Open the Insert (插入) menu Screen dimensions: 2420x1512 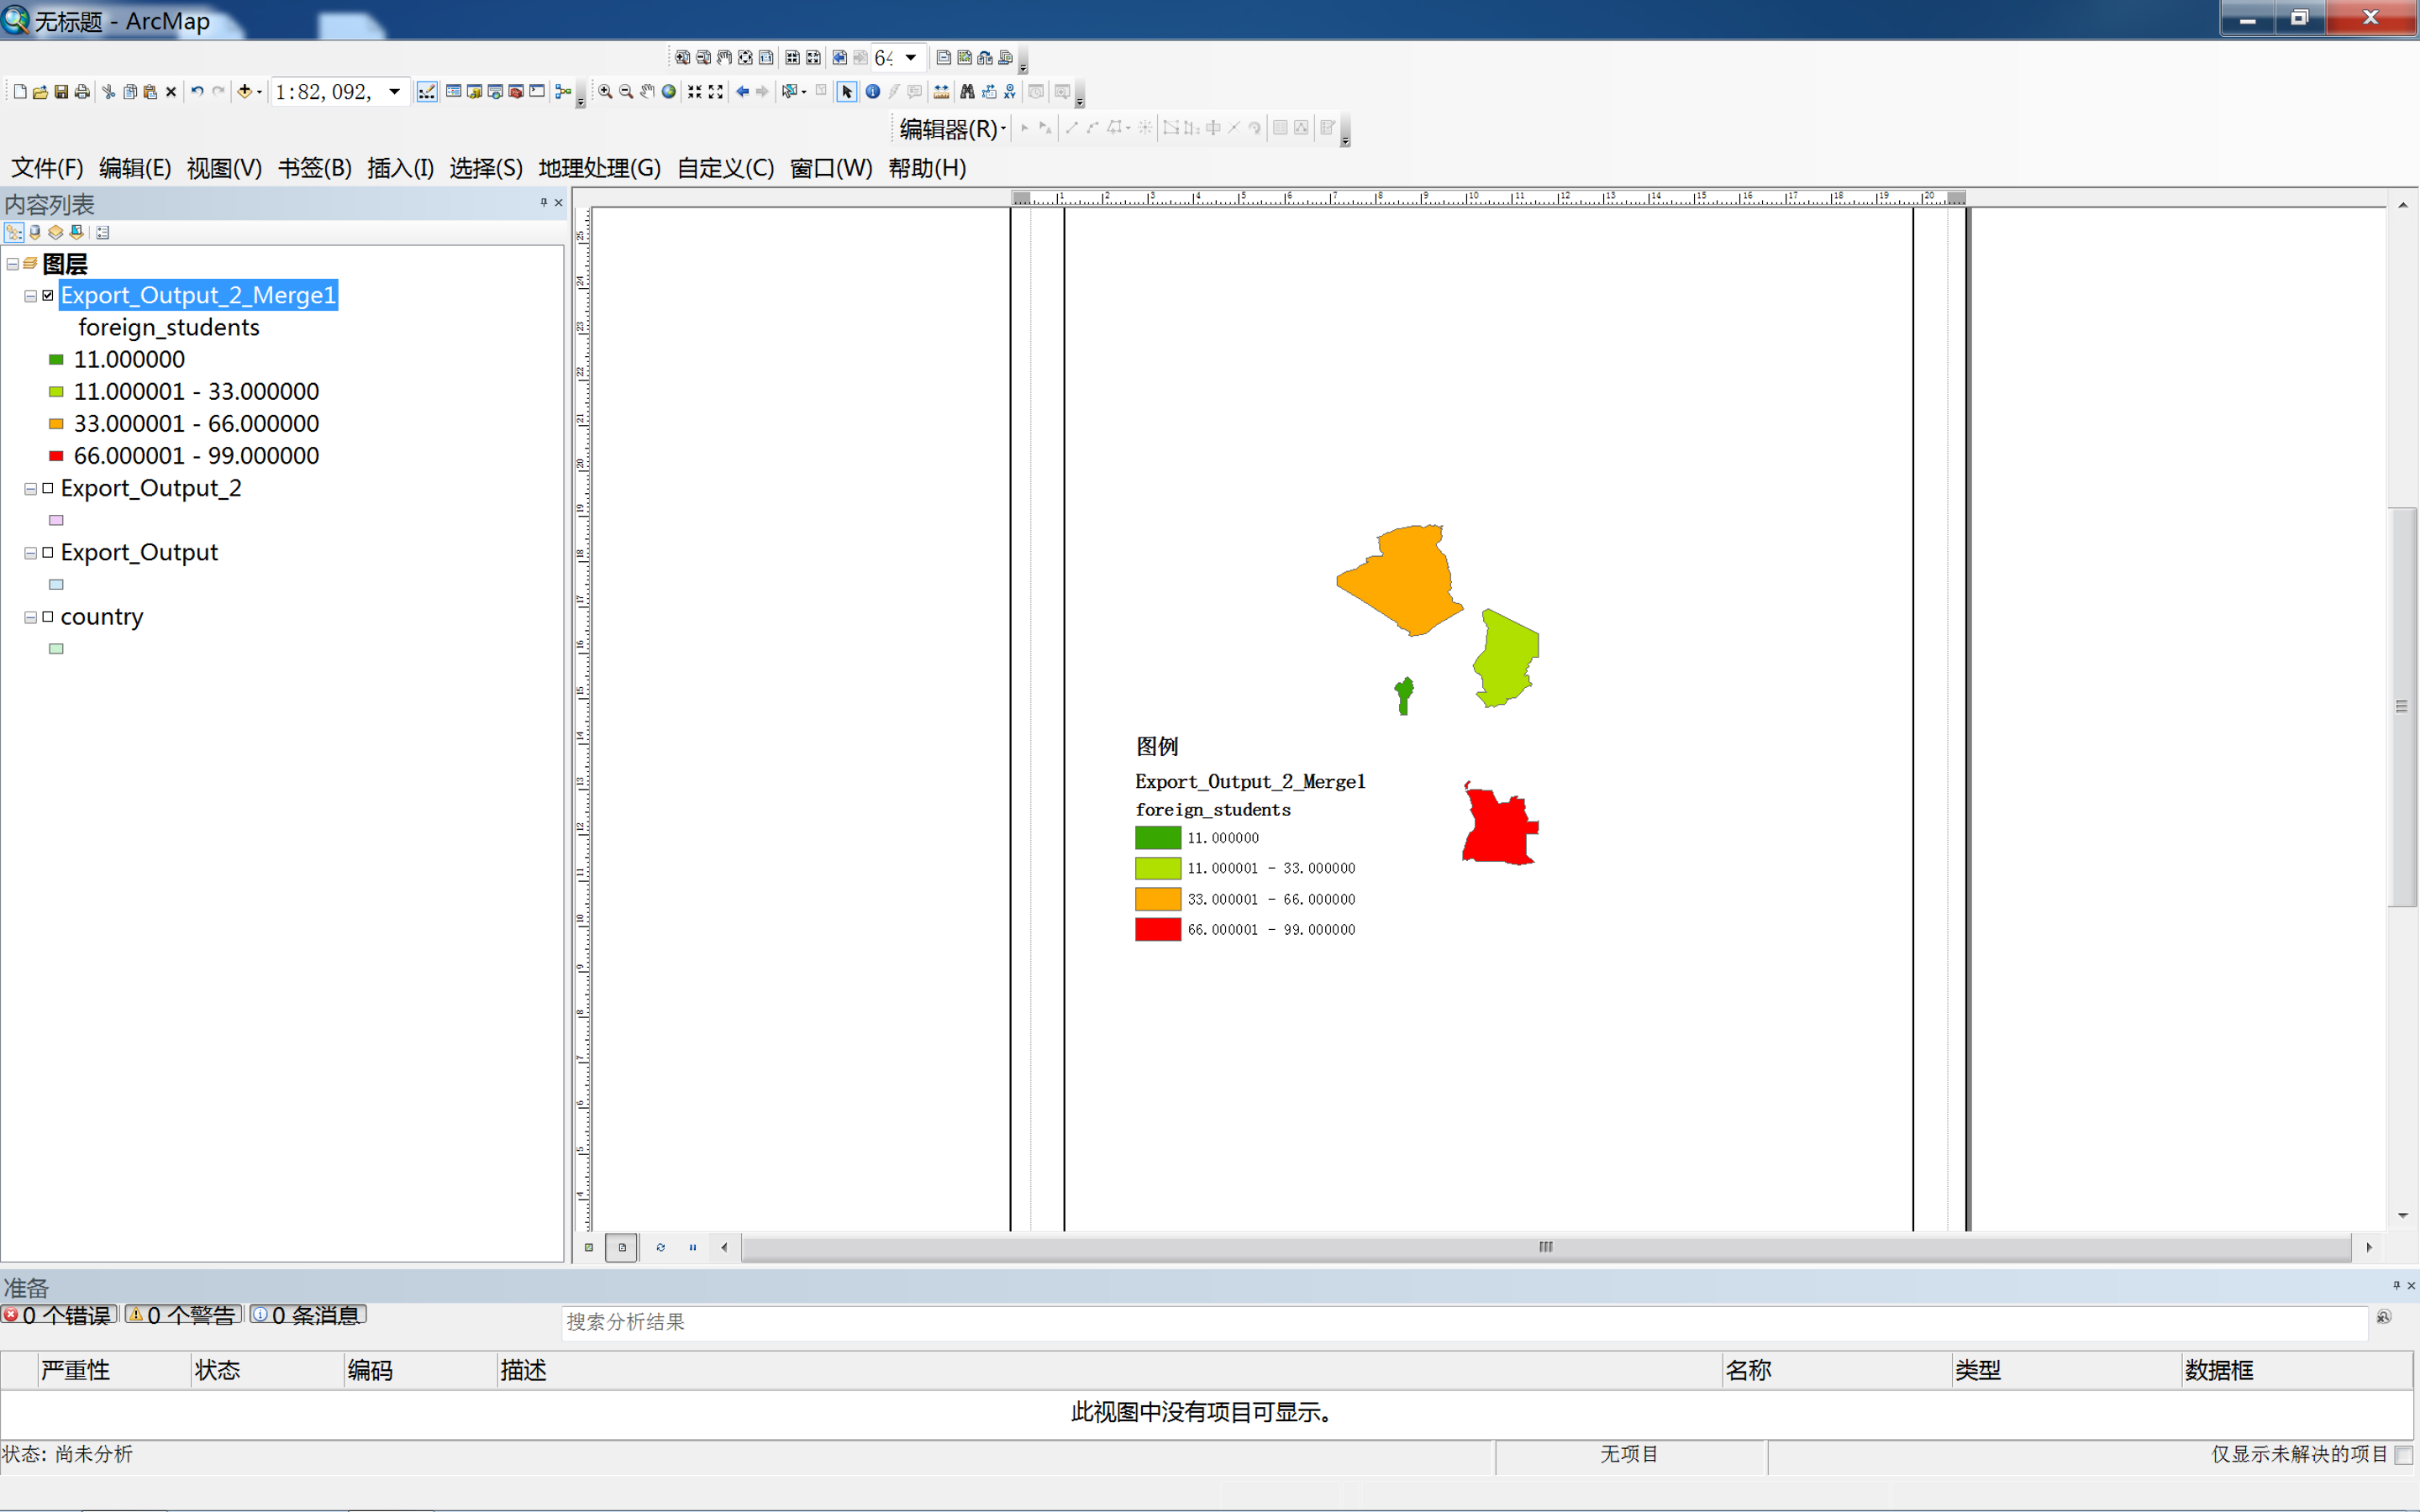click(400, 168)
